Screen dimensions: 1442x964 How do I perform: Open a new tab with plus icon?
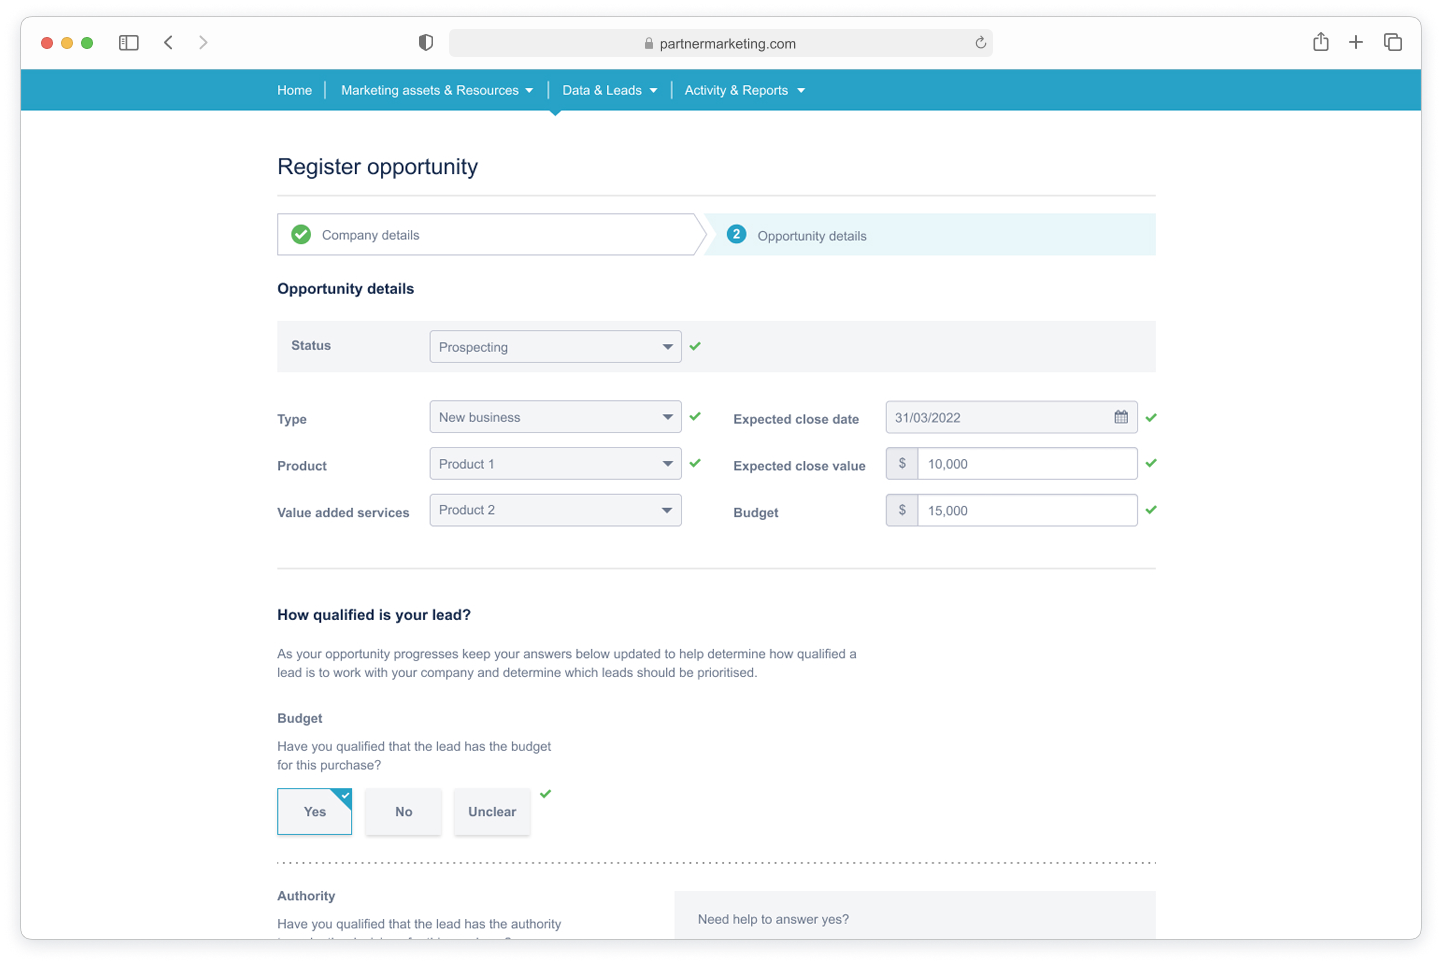pyautogui.click(x=1355, y=42)
